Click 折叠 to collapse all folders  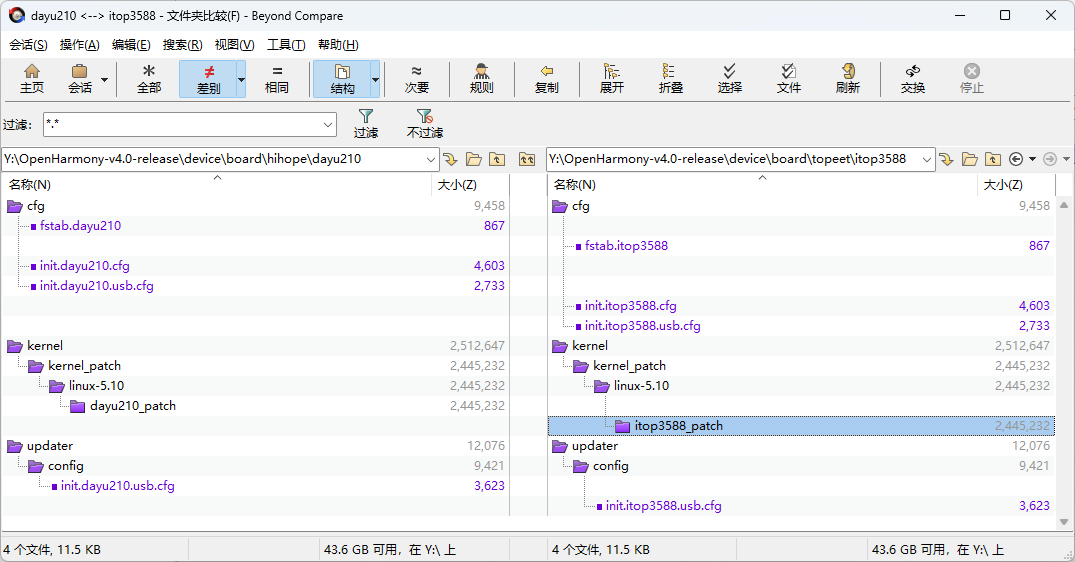click(x=670, y=79)
